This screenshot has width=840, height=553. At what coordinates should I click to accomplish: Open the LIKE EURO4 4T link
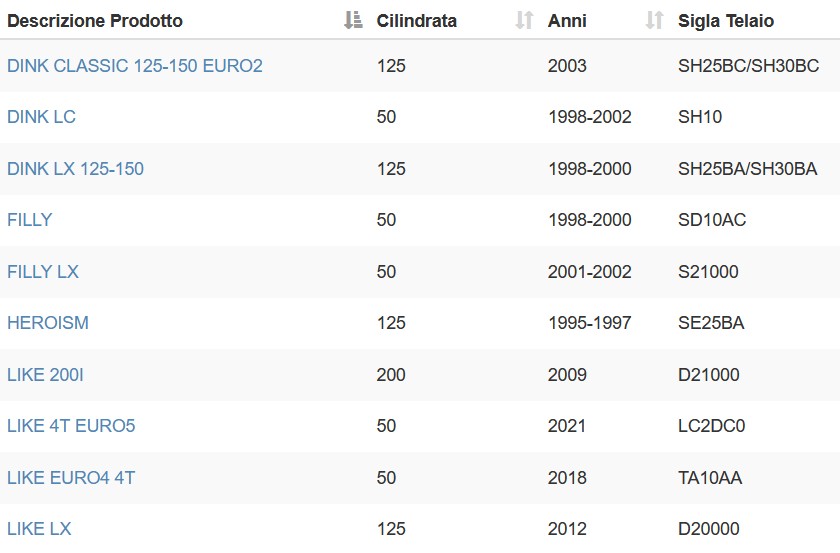[71, 477]
